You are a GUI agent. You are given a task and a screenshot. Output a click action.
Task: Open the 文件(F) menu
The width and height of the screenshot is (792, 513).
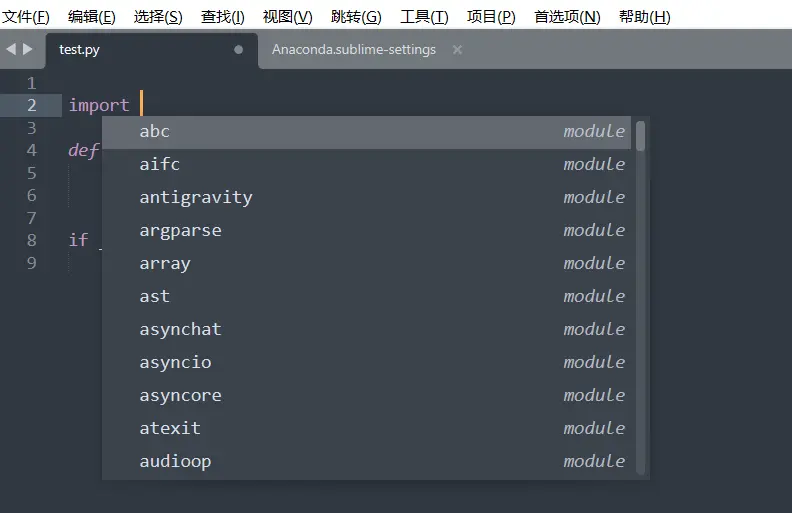(x=26, y=17)
